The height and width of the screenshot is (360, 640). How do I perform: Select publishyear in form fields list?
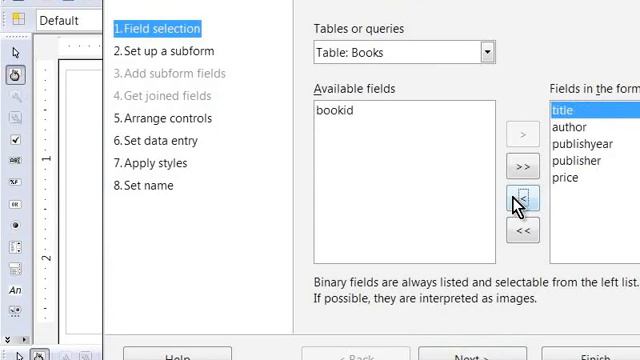(582, 144)
